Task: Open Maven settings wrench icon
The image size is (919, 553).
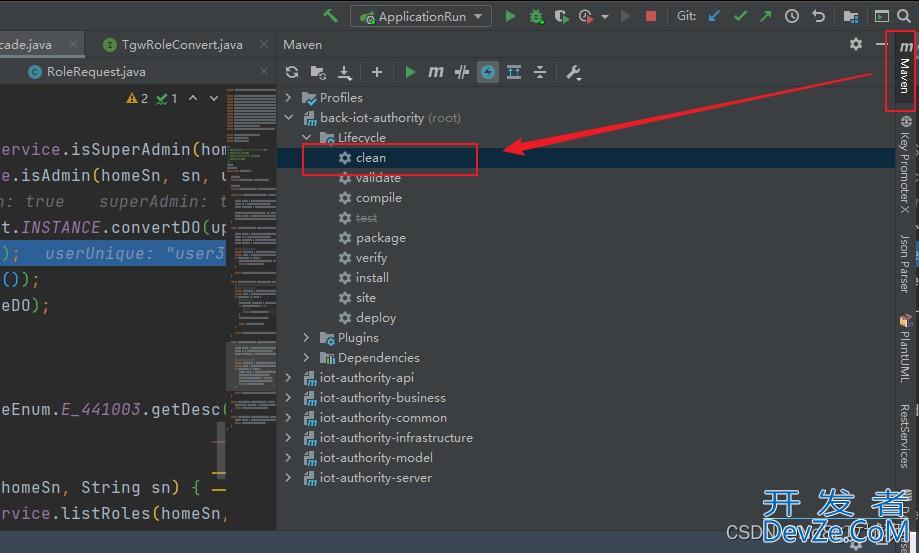Action: pos(573,72)
